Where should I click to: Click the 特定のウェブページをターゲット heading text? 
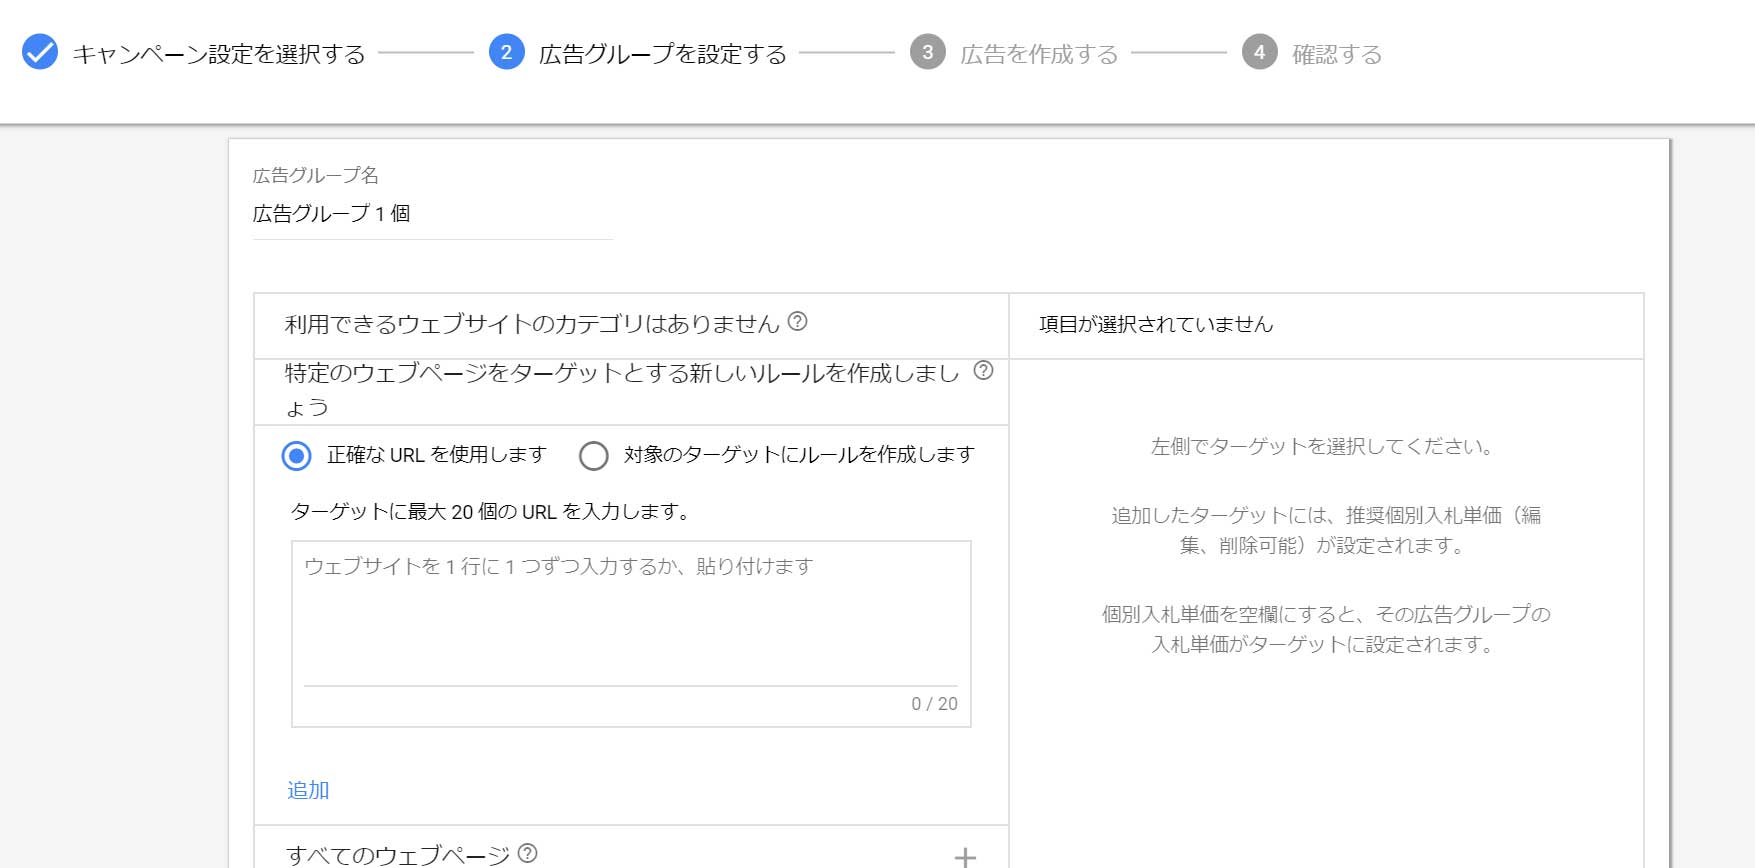click(x=622, y=390)
